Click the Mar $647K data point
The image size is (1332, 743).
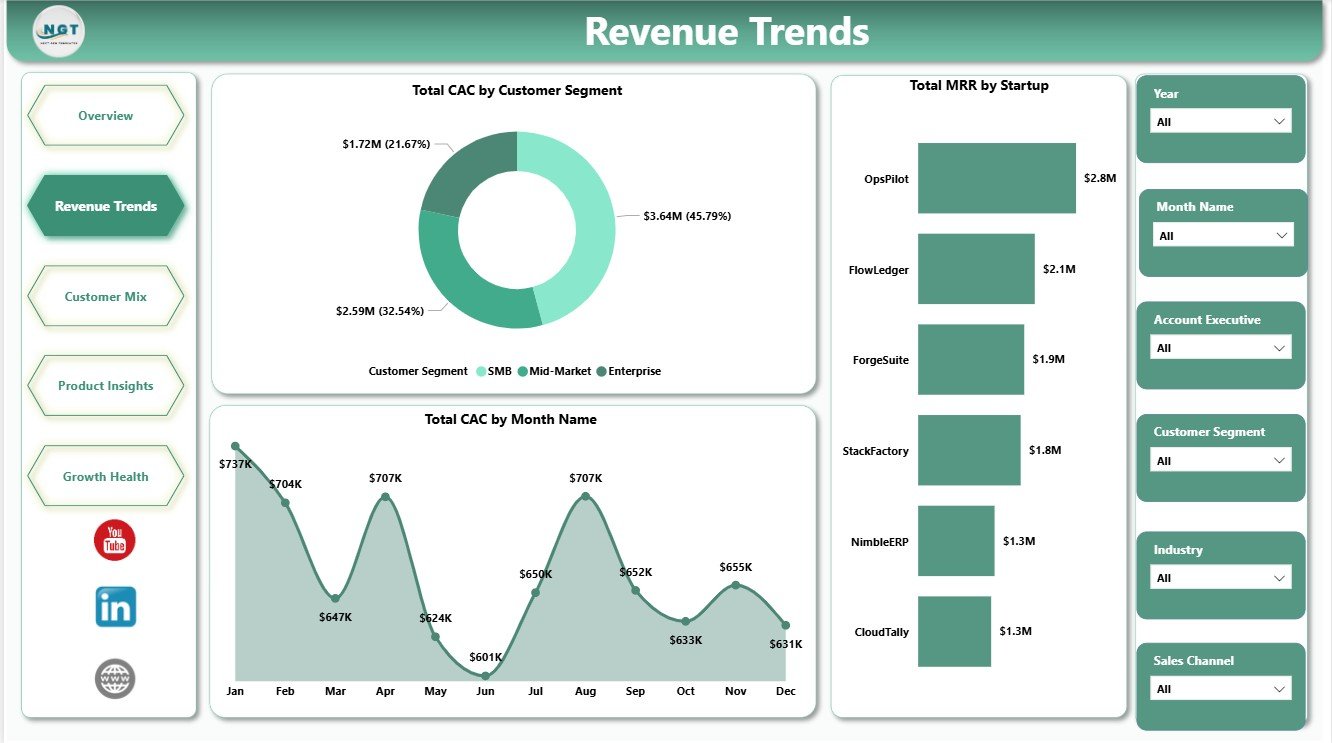335,598
